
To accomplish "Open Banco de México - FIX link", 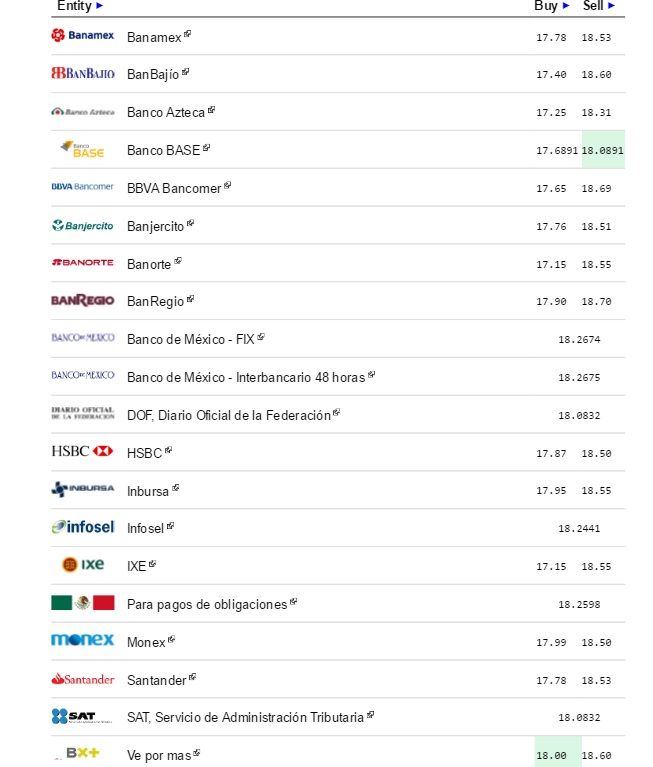I will pyautogui.click(x=191, y=339).
